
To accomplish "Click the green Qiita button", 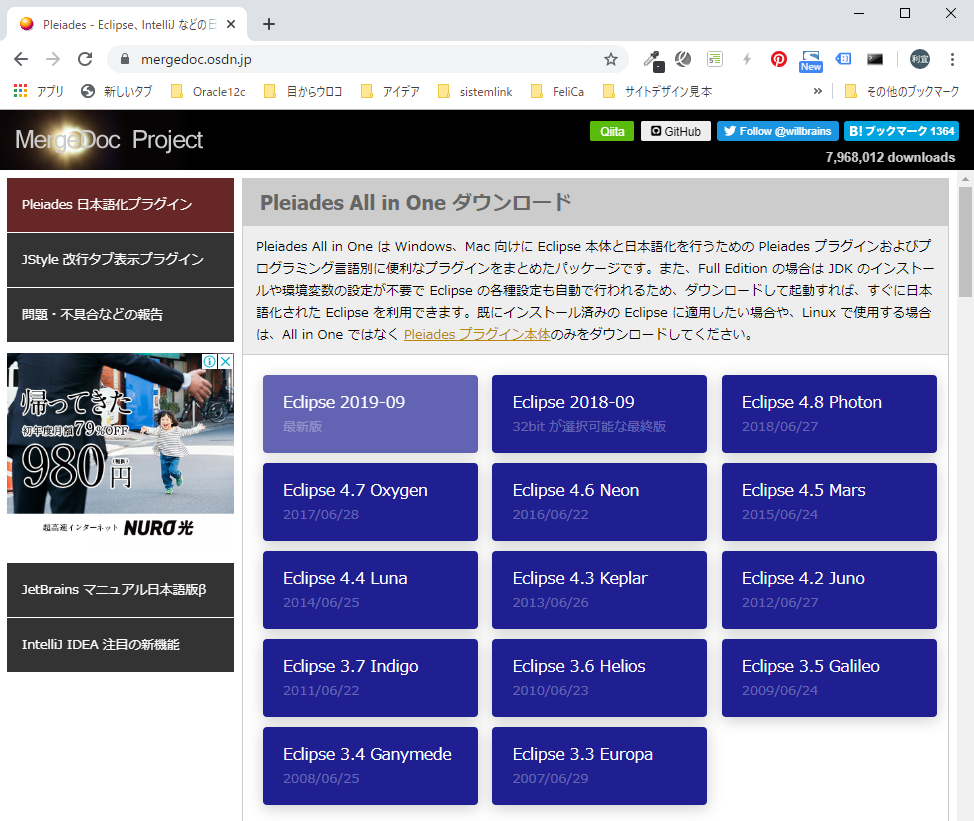I will [612, 131].
